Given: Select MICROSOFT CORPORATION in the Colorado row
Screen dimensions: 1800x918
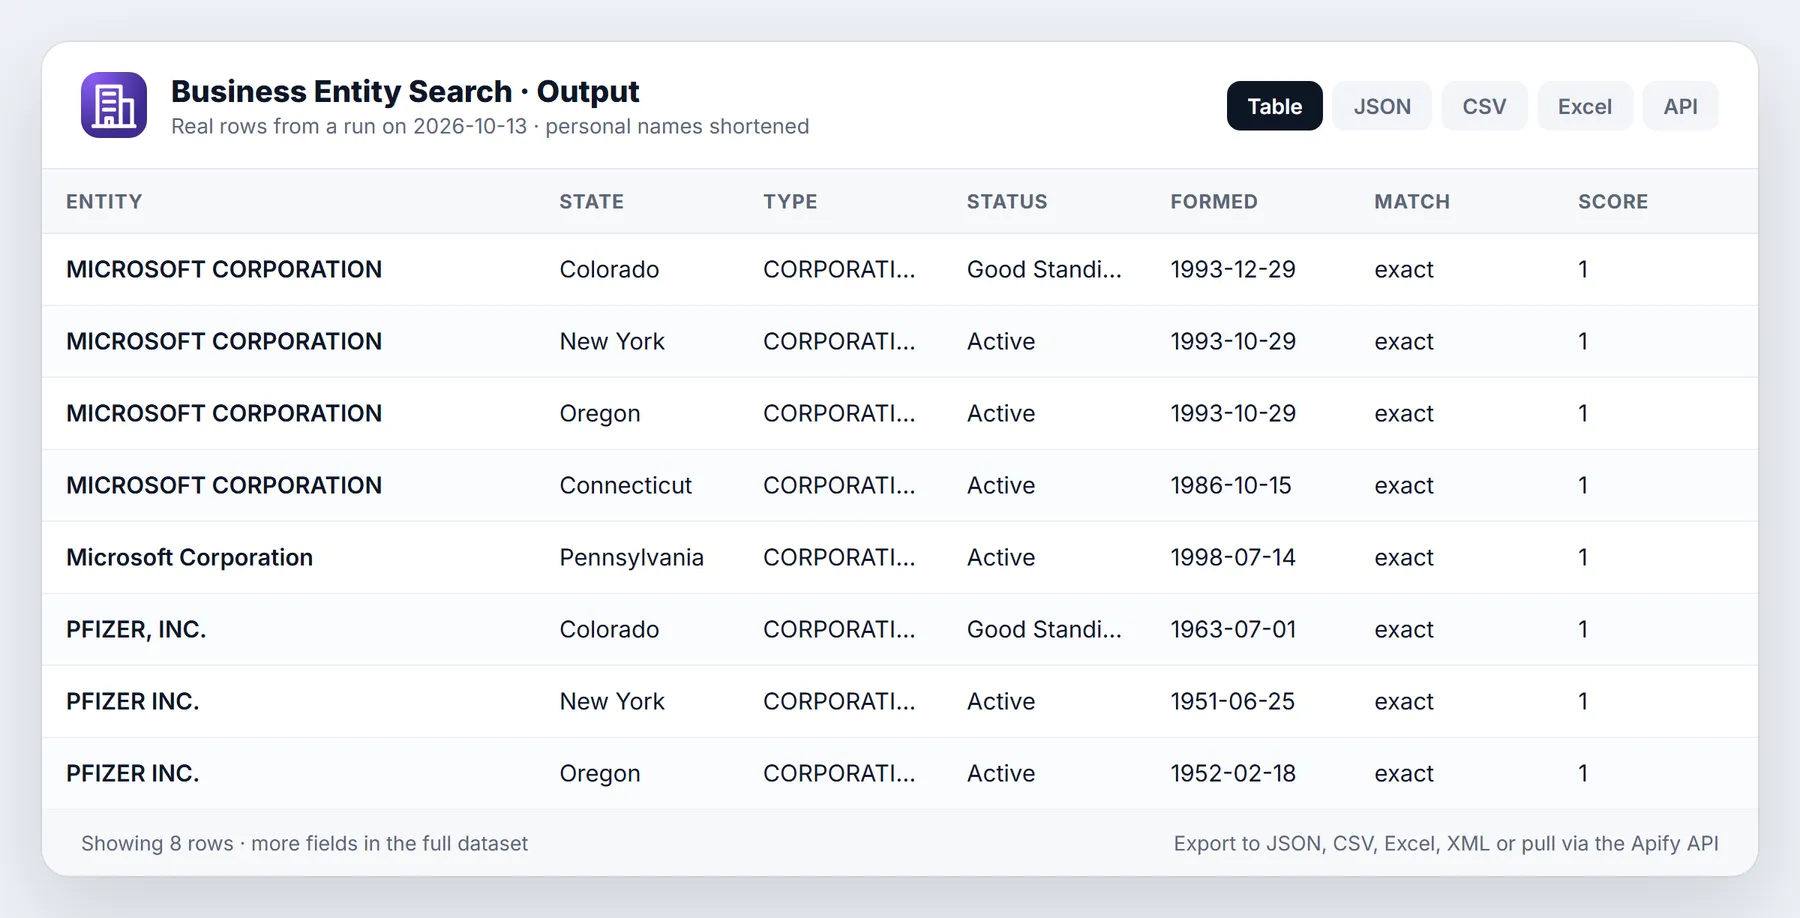Looking at the screenshot, I should (x=224, y=269).
